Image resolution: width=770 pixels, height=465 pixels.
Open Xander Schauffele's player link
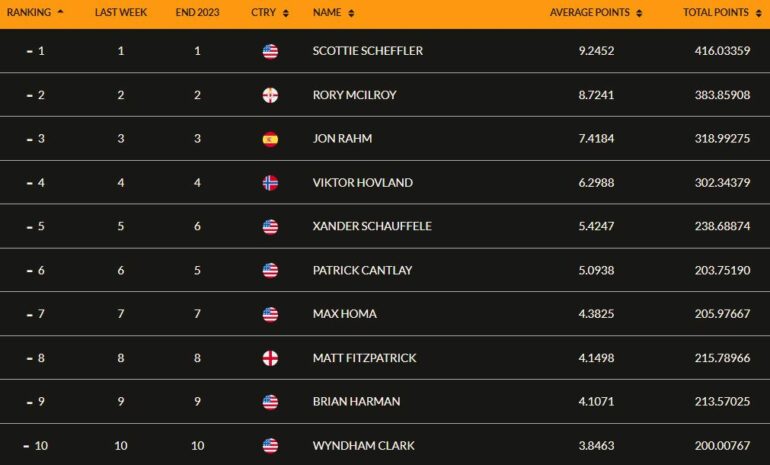coord(372,226)
